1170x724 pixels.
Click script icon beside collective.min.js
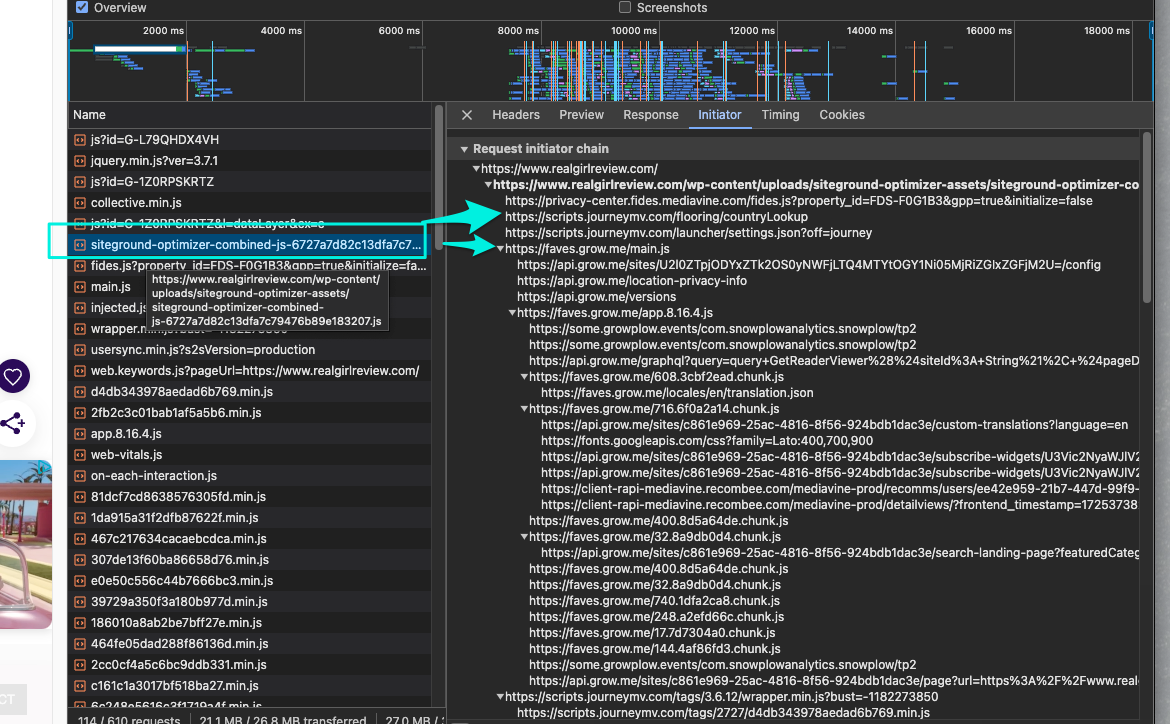[x=80, y=203]
